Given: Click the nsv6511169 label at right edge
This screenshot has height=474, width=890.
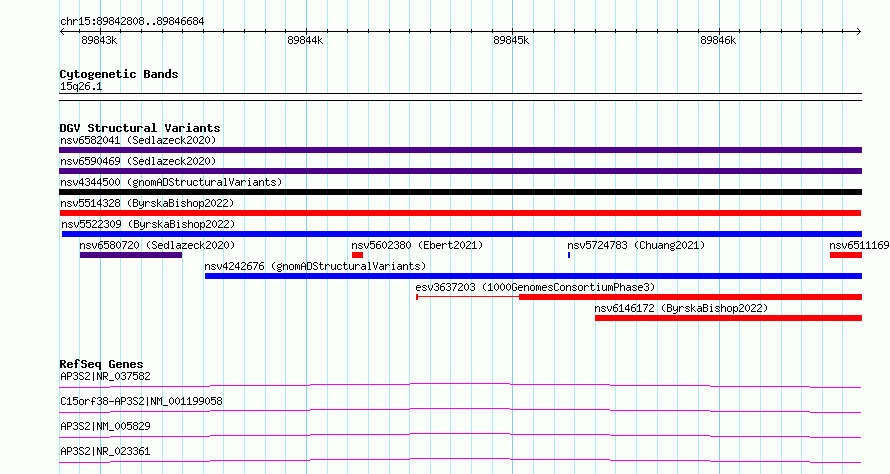Looking at the screenshot, I should pyautogui.click(x=859, y=245).
